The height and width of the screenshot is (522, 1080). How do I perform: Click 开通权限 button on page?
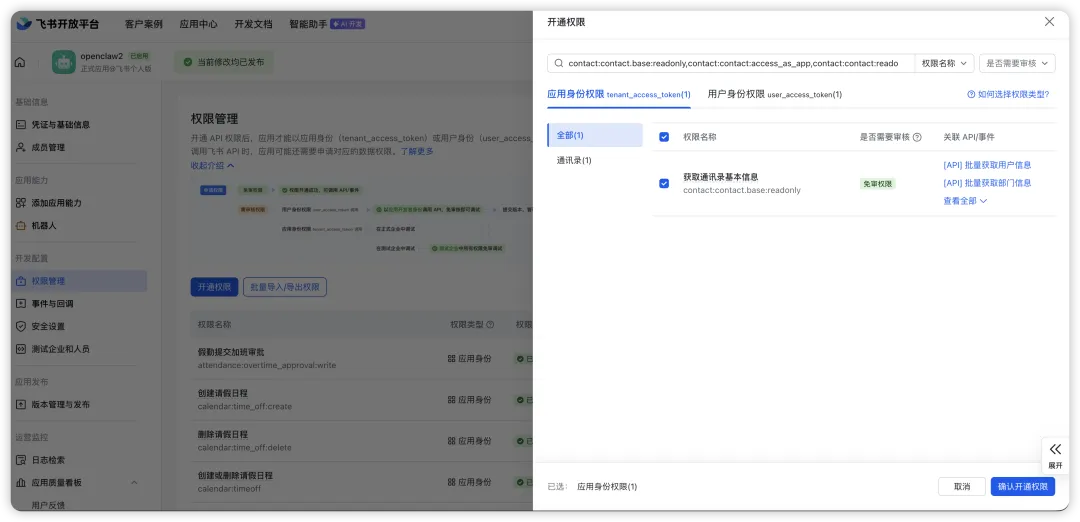(x=214, y=287)
